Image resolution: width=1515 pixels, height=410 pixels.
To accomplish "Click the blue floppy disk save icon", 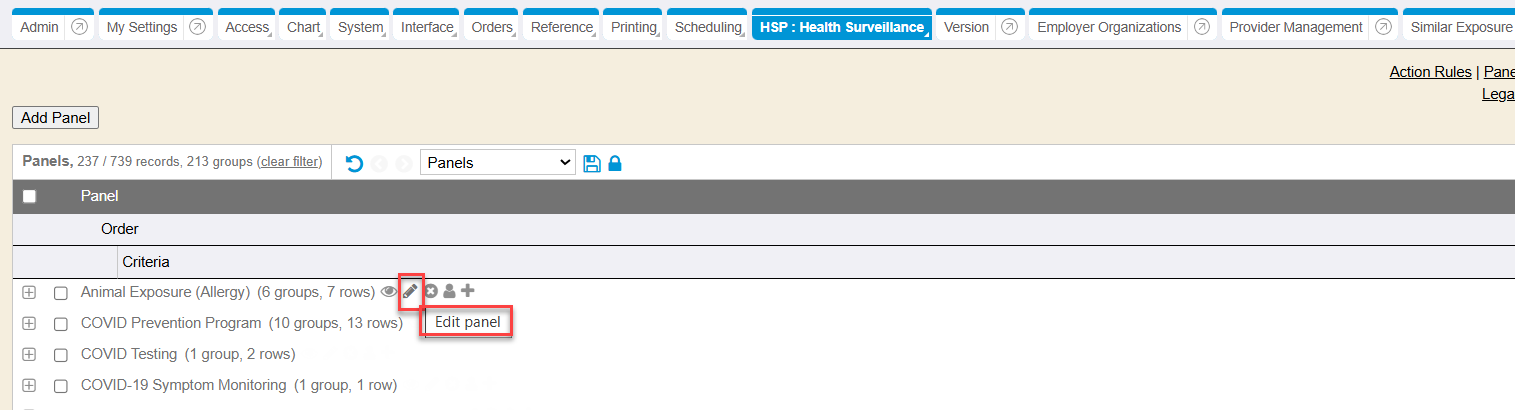I will pyautogui.click(x=592, y=163).
